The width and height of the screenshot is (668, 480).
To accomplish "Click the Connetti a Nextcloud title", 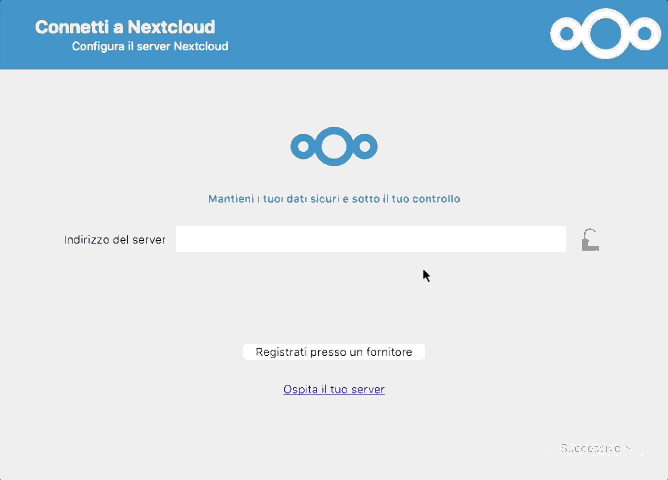I will pyautogui.click(x=125, y=27).
